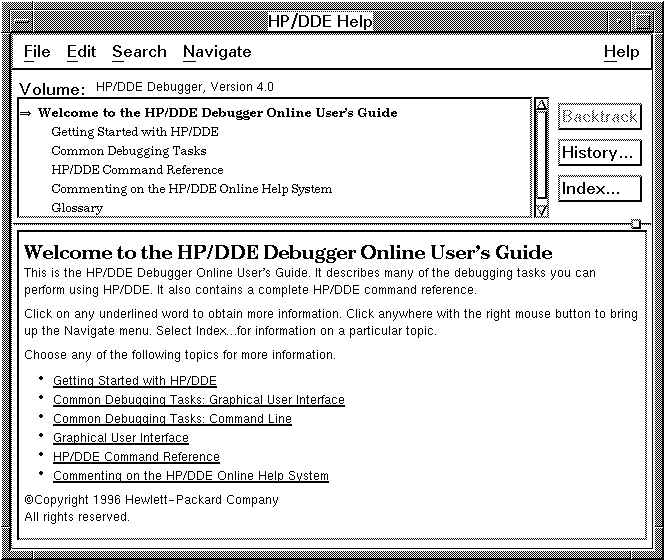Click the HP/DDE Help title bar
The image size is (664, 560).
(321, 21)
